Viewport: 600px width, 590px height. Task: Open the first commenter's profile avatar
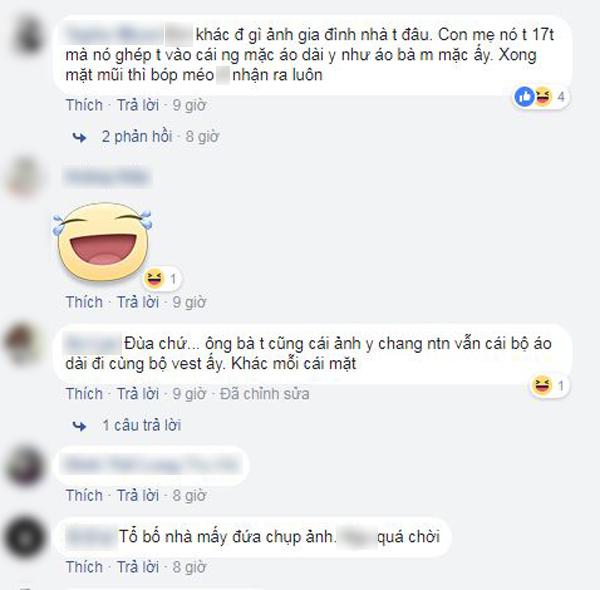point(28,36)
